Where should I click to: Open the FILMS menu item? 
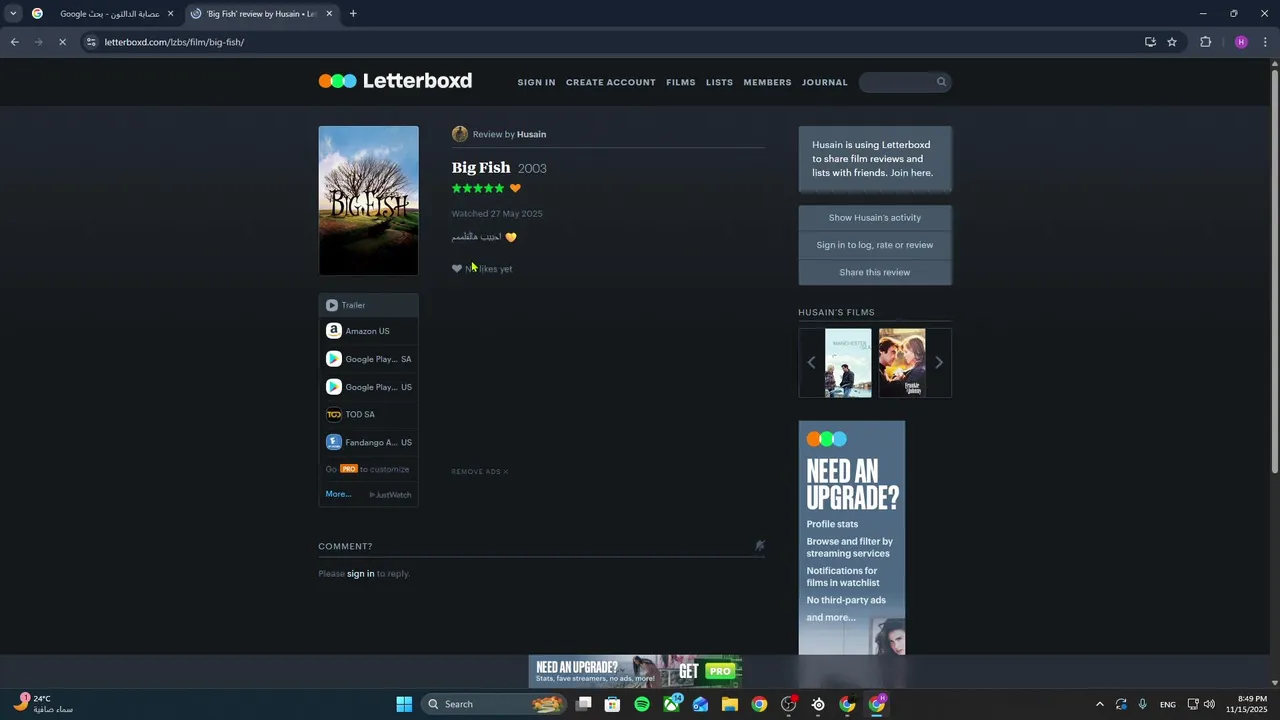[x=681, y=82]
